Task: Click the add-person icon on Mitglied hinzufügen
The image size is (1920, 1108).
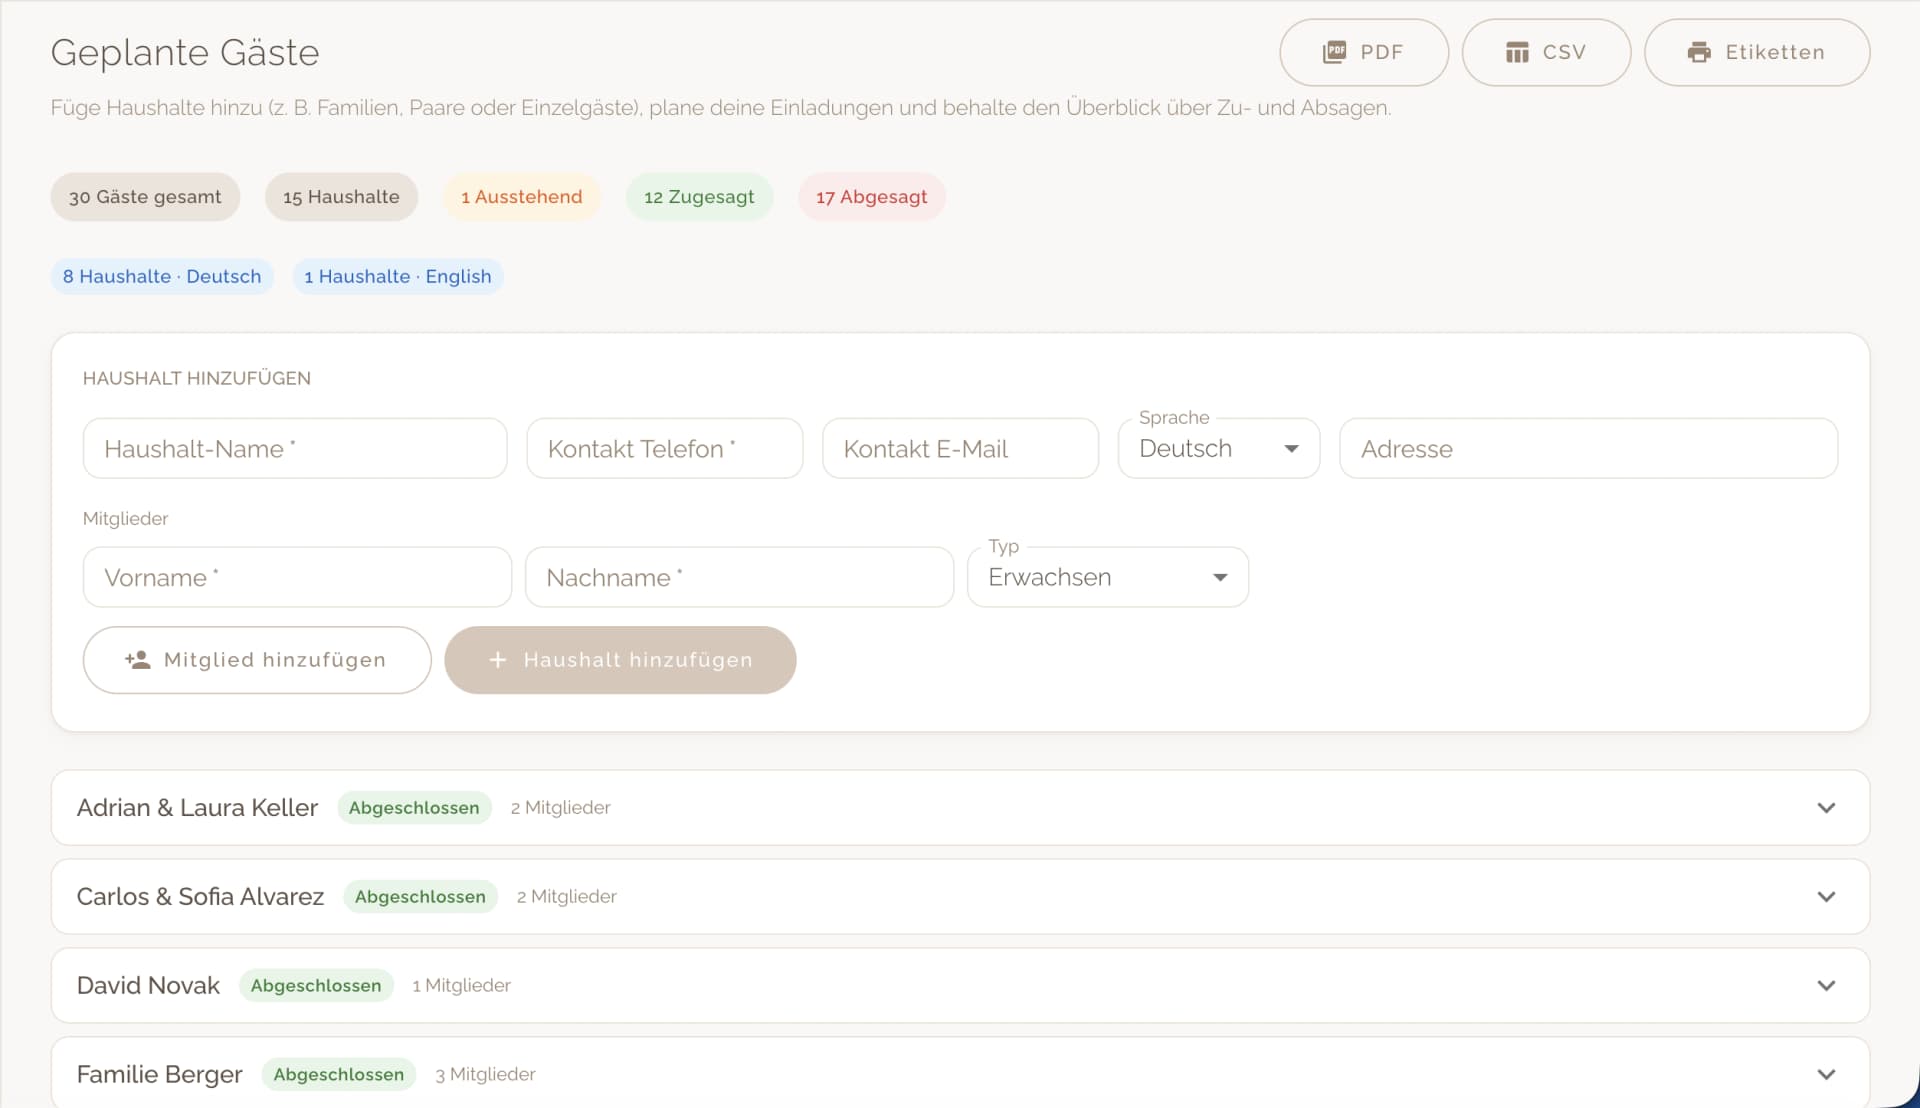Action: pos(138,660)
